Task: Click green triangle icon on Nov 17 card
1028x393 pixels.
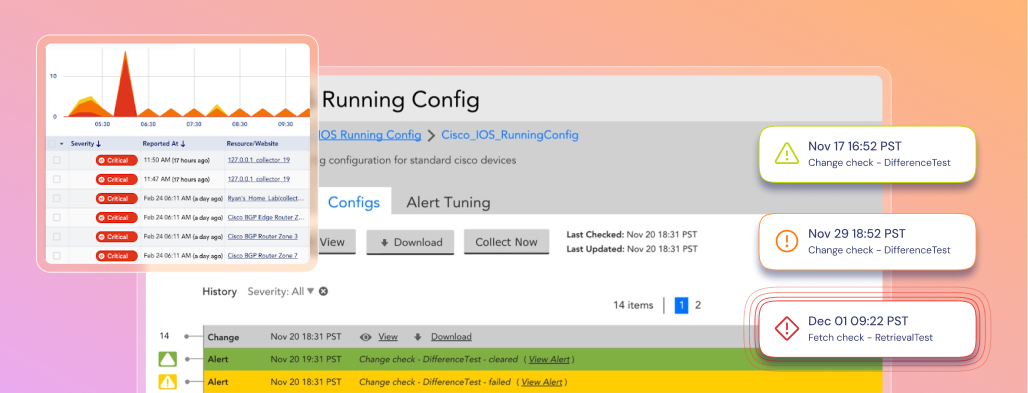Action: click(786, 154)
